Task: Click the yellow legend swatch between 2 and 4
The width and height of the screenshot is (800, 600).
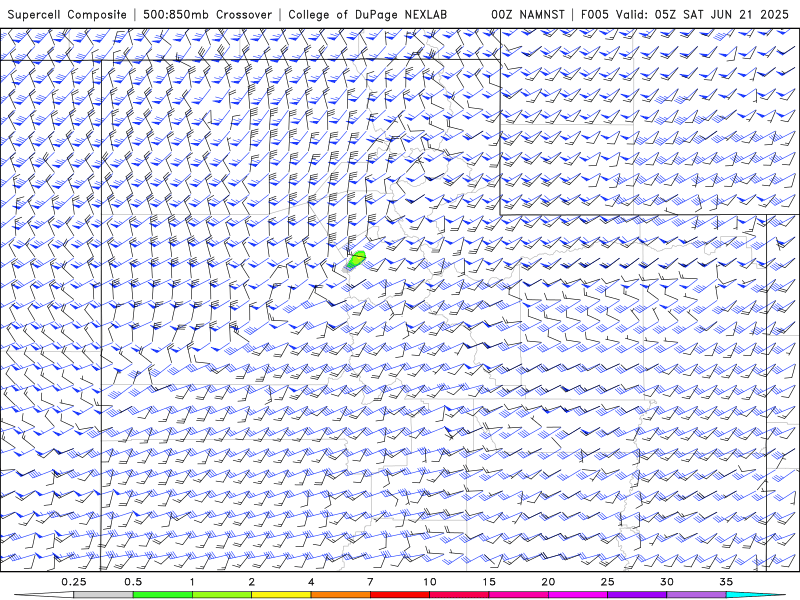Action: click(x=281, y=595)
